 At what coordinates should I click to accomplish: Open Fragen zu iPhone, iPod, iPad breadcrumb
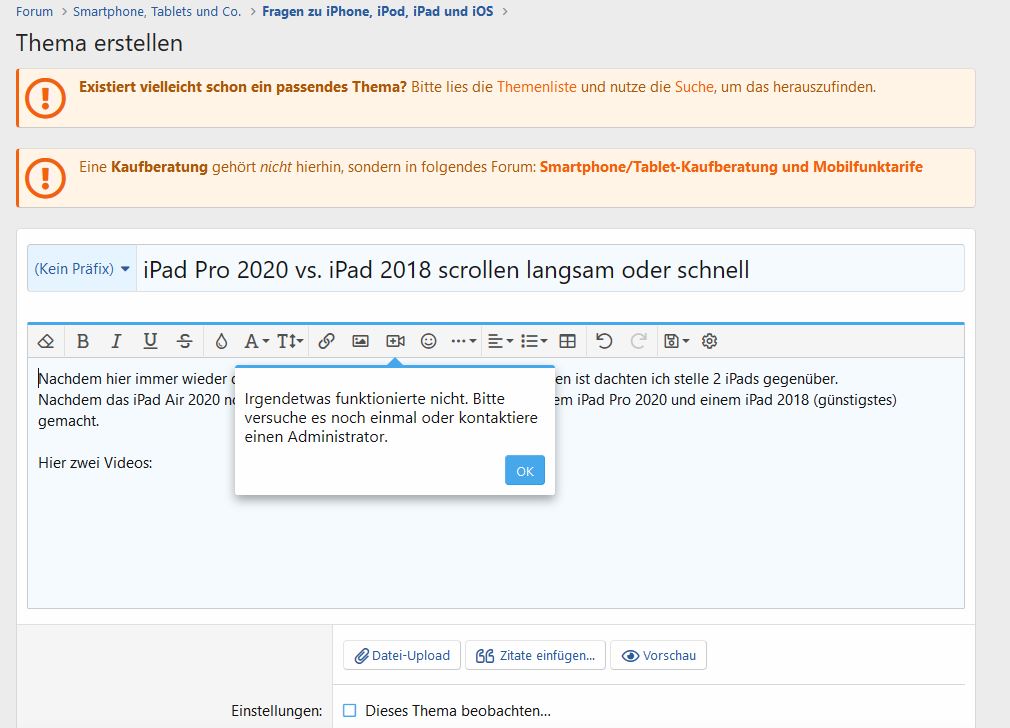[377, 12]
